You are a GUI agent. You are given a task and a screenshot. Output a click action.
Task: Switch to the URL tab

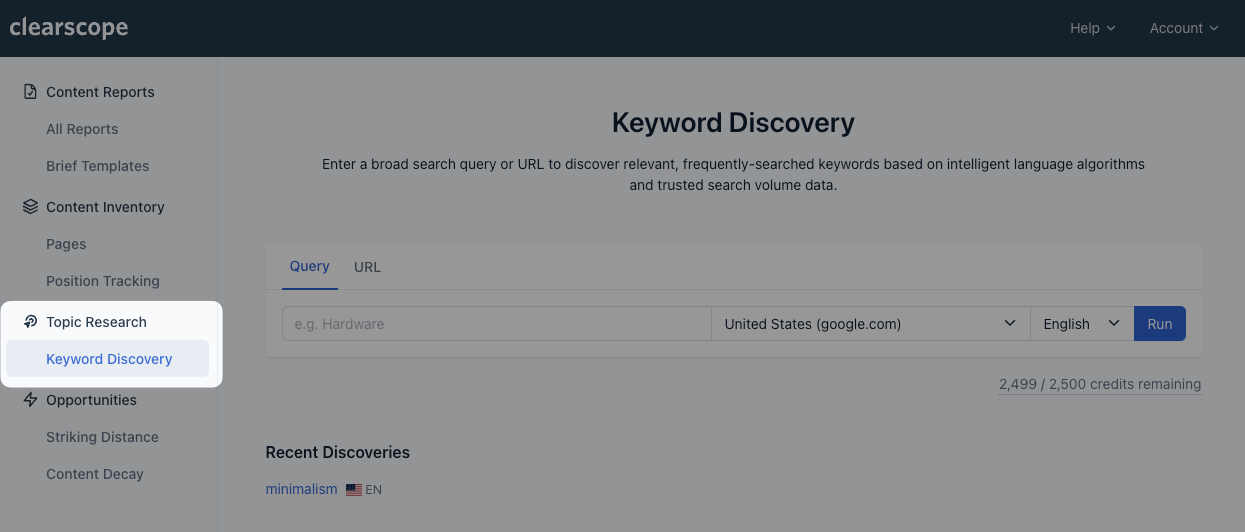click(367, 267)
